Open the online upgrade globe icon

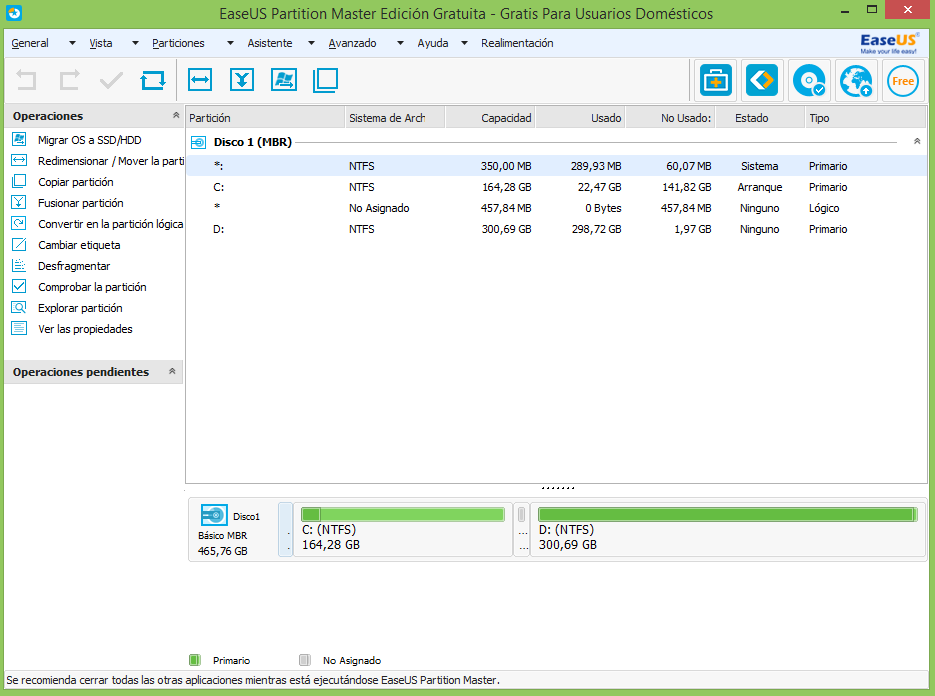855,81
